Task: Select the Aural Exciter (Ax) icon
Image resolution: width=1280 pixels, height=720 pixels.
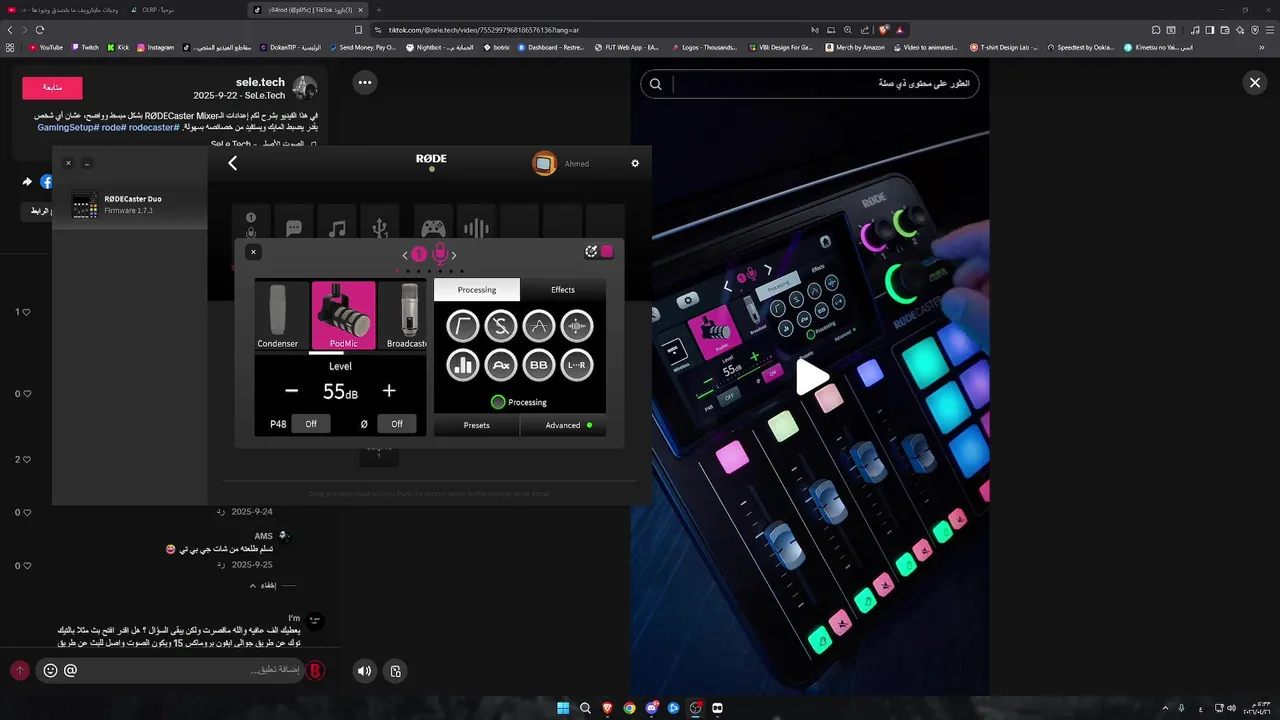Action: click(x=501, y=365)
